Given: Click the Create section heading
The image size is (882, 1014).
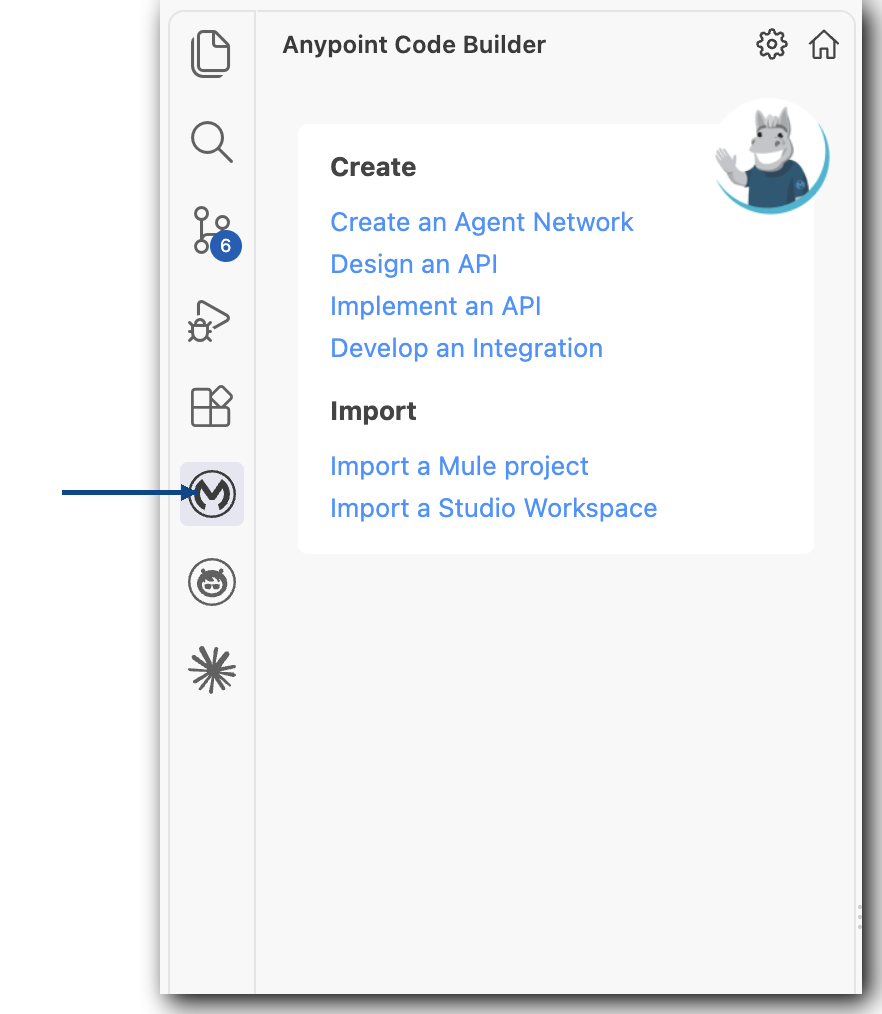Looking at the screenshot, I should (373, 167).
